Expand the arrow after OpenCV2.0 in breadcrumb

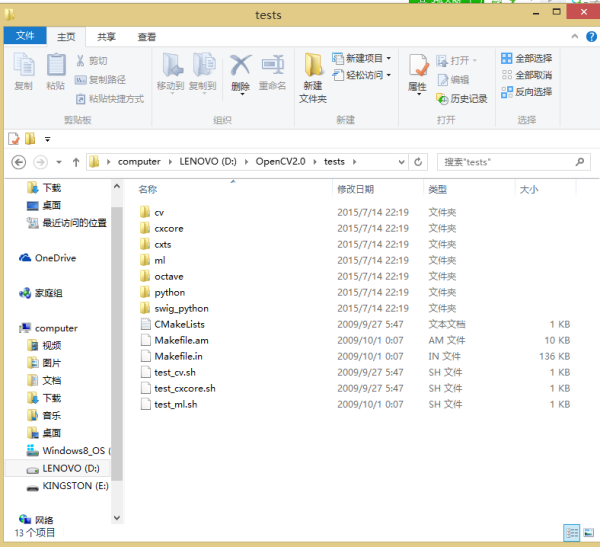[x=315, y=162]
